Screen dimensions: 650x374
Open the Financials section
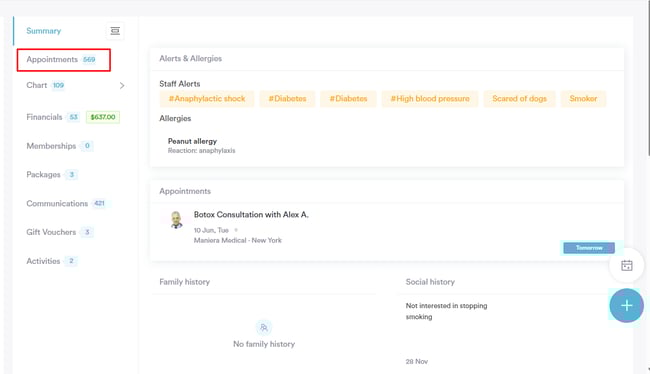(x=44, y=117)
